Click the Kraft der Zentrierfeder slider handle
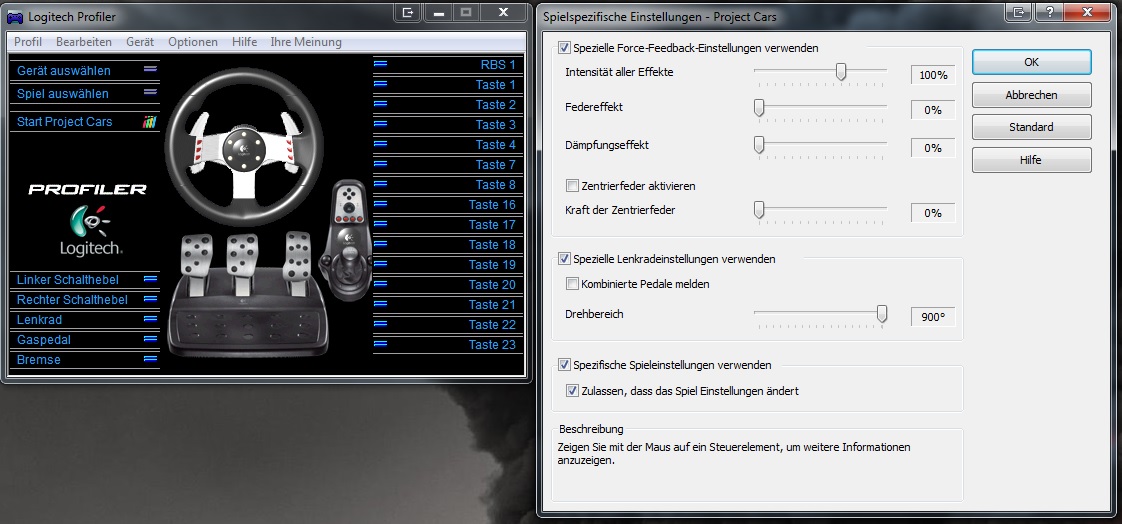 pyautogui.click(x=759, y=210)
